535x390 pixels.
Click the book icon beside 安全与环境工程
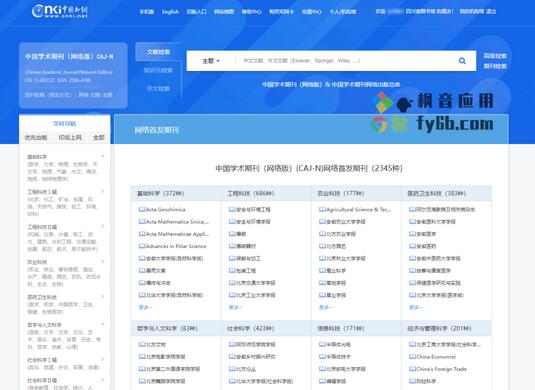[x=232, y=210]
